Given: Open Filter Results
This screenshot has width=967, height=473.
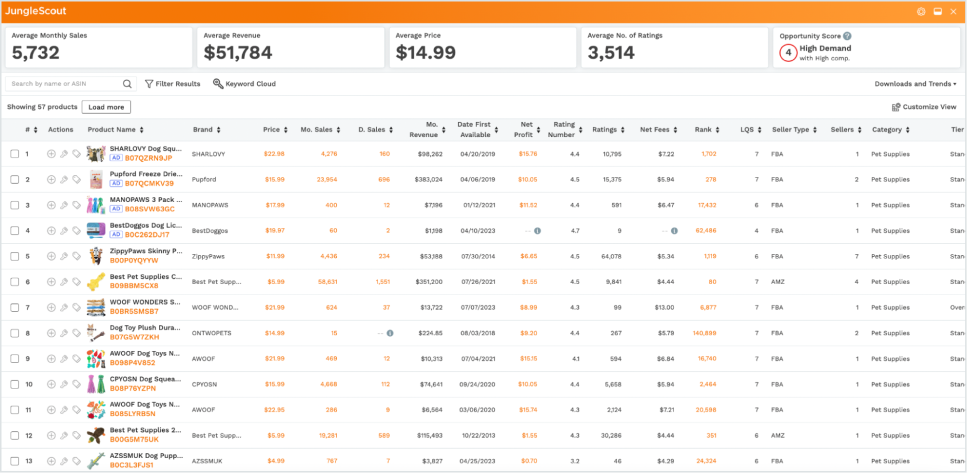Looking at the screenshot, I should point(173,84).
